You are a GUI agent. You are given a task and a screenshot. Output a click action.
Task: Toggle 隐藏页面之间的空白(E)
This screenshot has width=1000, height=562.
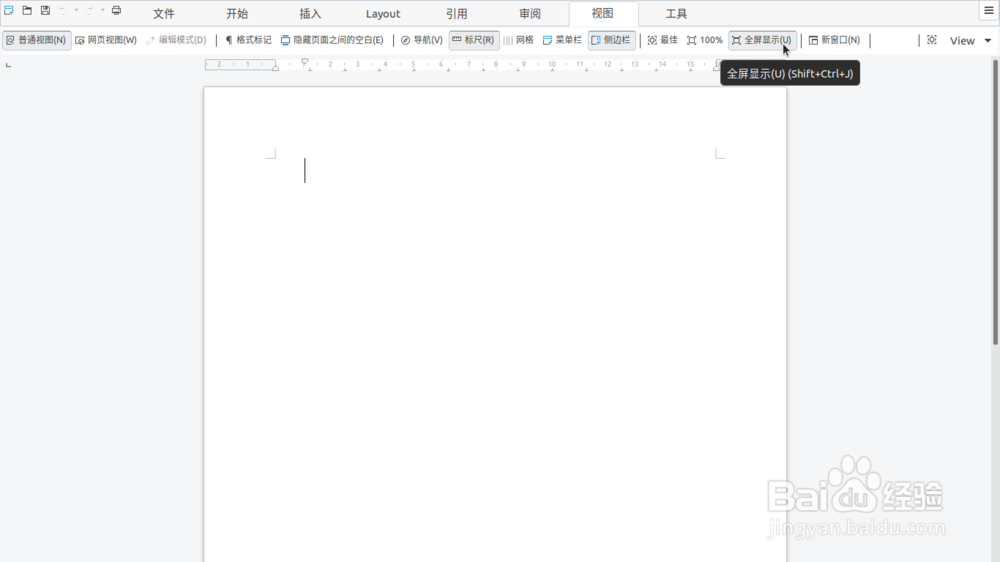pyautogui.click(x=332, y=40)
